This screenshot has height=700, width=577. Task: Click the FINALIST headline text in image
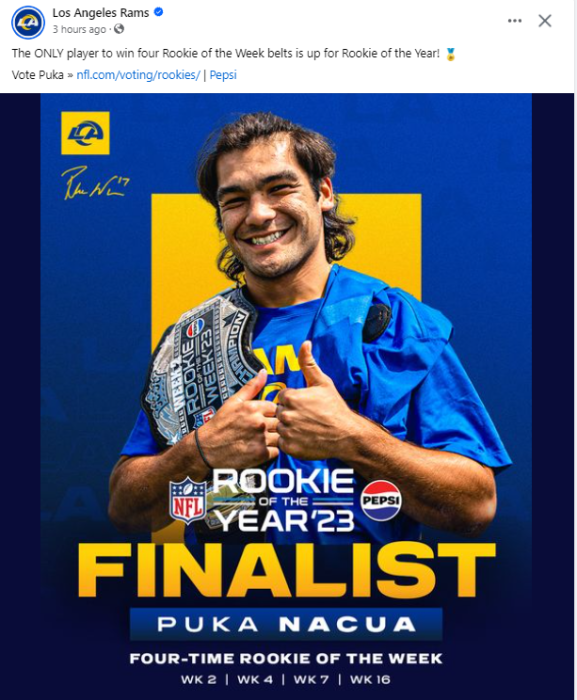pyautogui.click(x=287, y=570)
